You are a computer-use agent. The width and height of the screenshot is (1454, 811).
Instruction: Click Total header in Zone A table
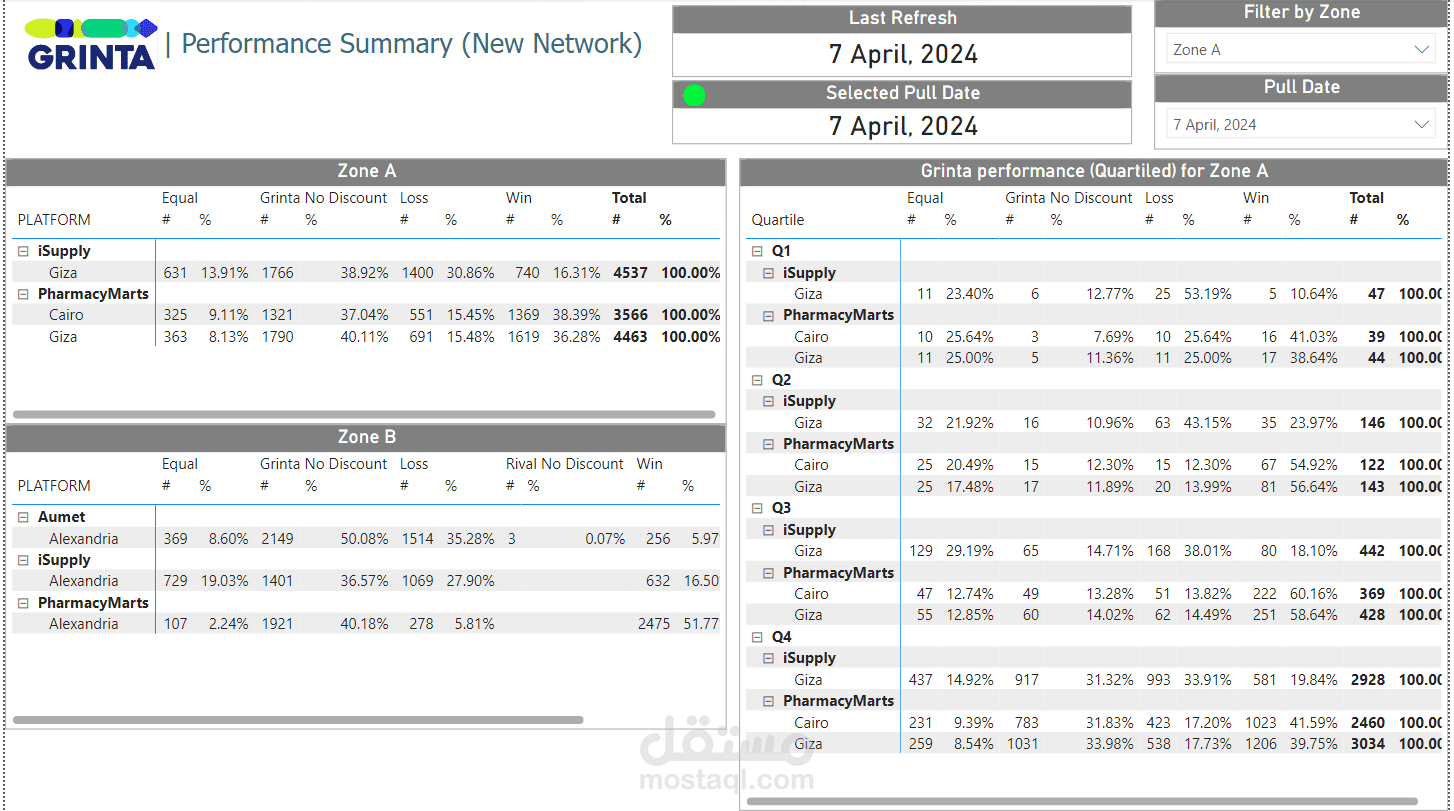click(630, 198)
